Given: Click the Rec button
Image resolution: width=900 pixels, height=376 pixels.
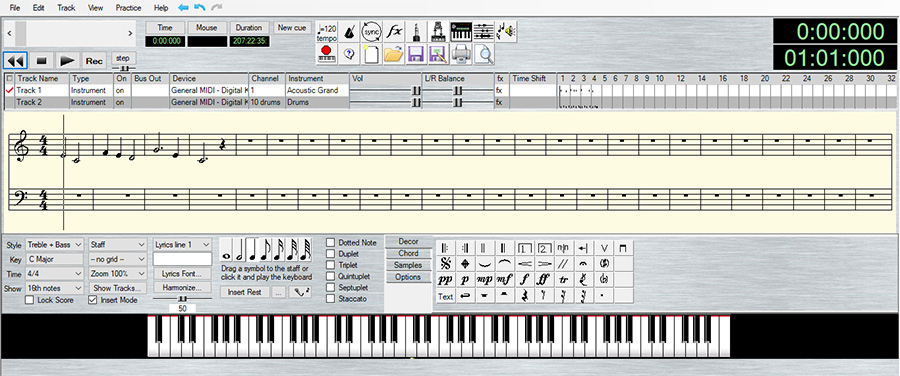Looking at the screenshot, I should click(95, 61).
